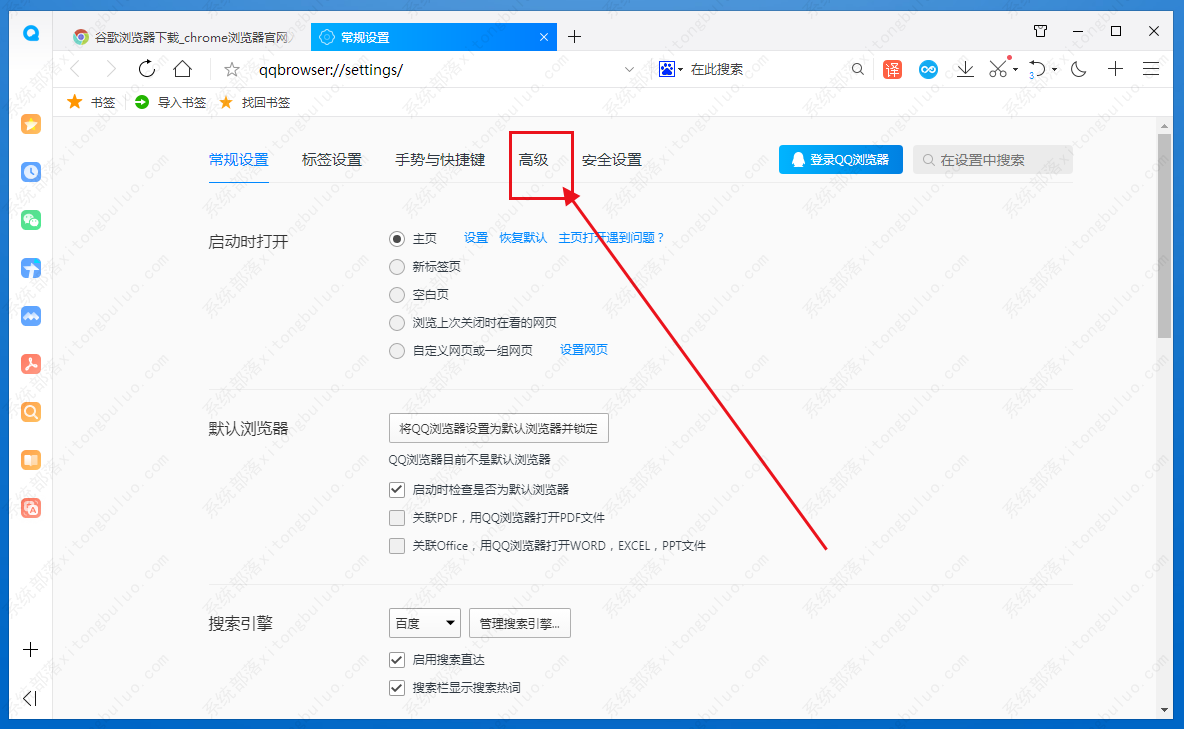Open the red PDF tool sidebar icon
This screenshot has width=1184, height=729.
[x=31, y=364]
